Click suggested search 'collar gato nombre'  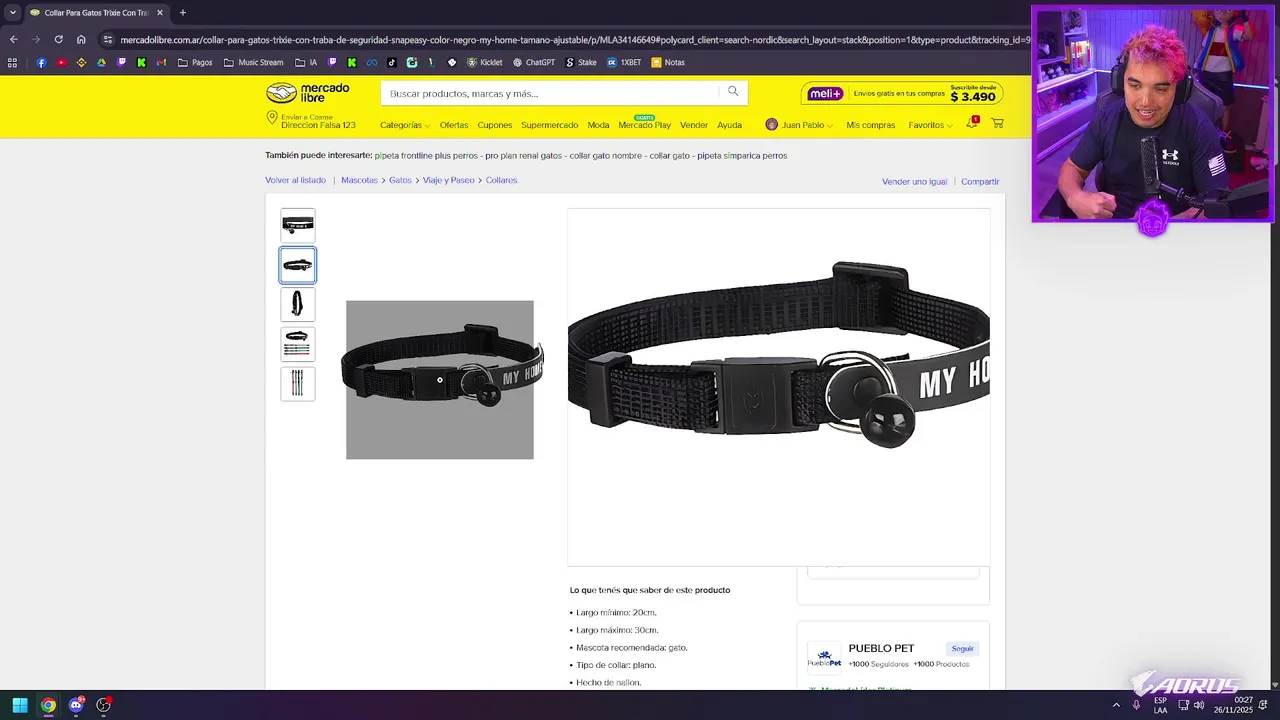coord(606,155)
